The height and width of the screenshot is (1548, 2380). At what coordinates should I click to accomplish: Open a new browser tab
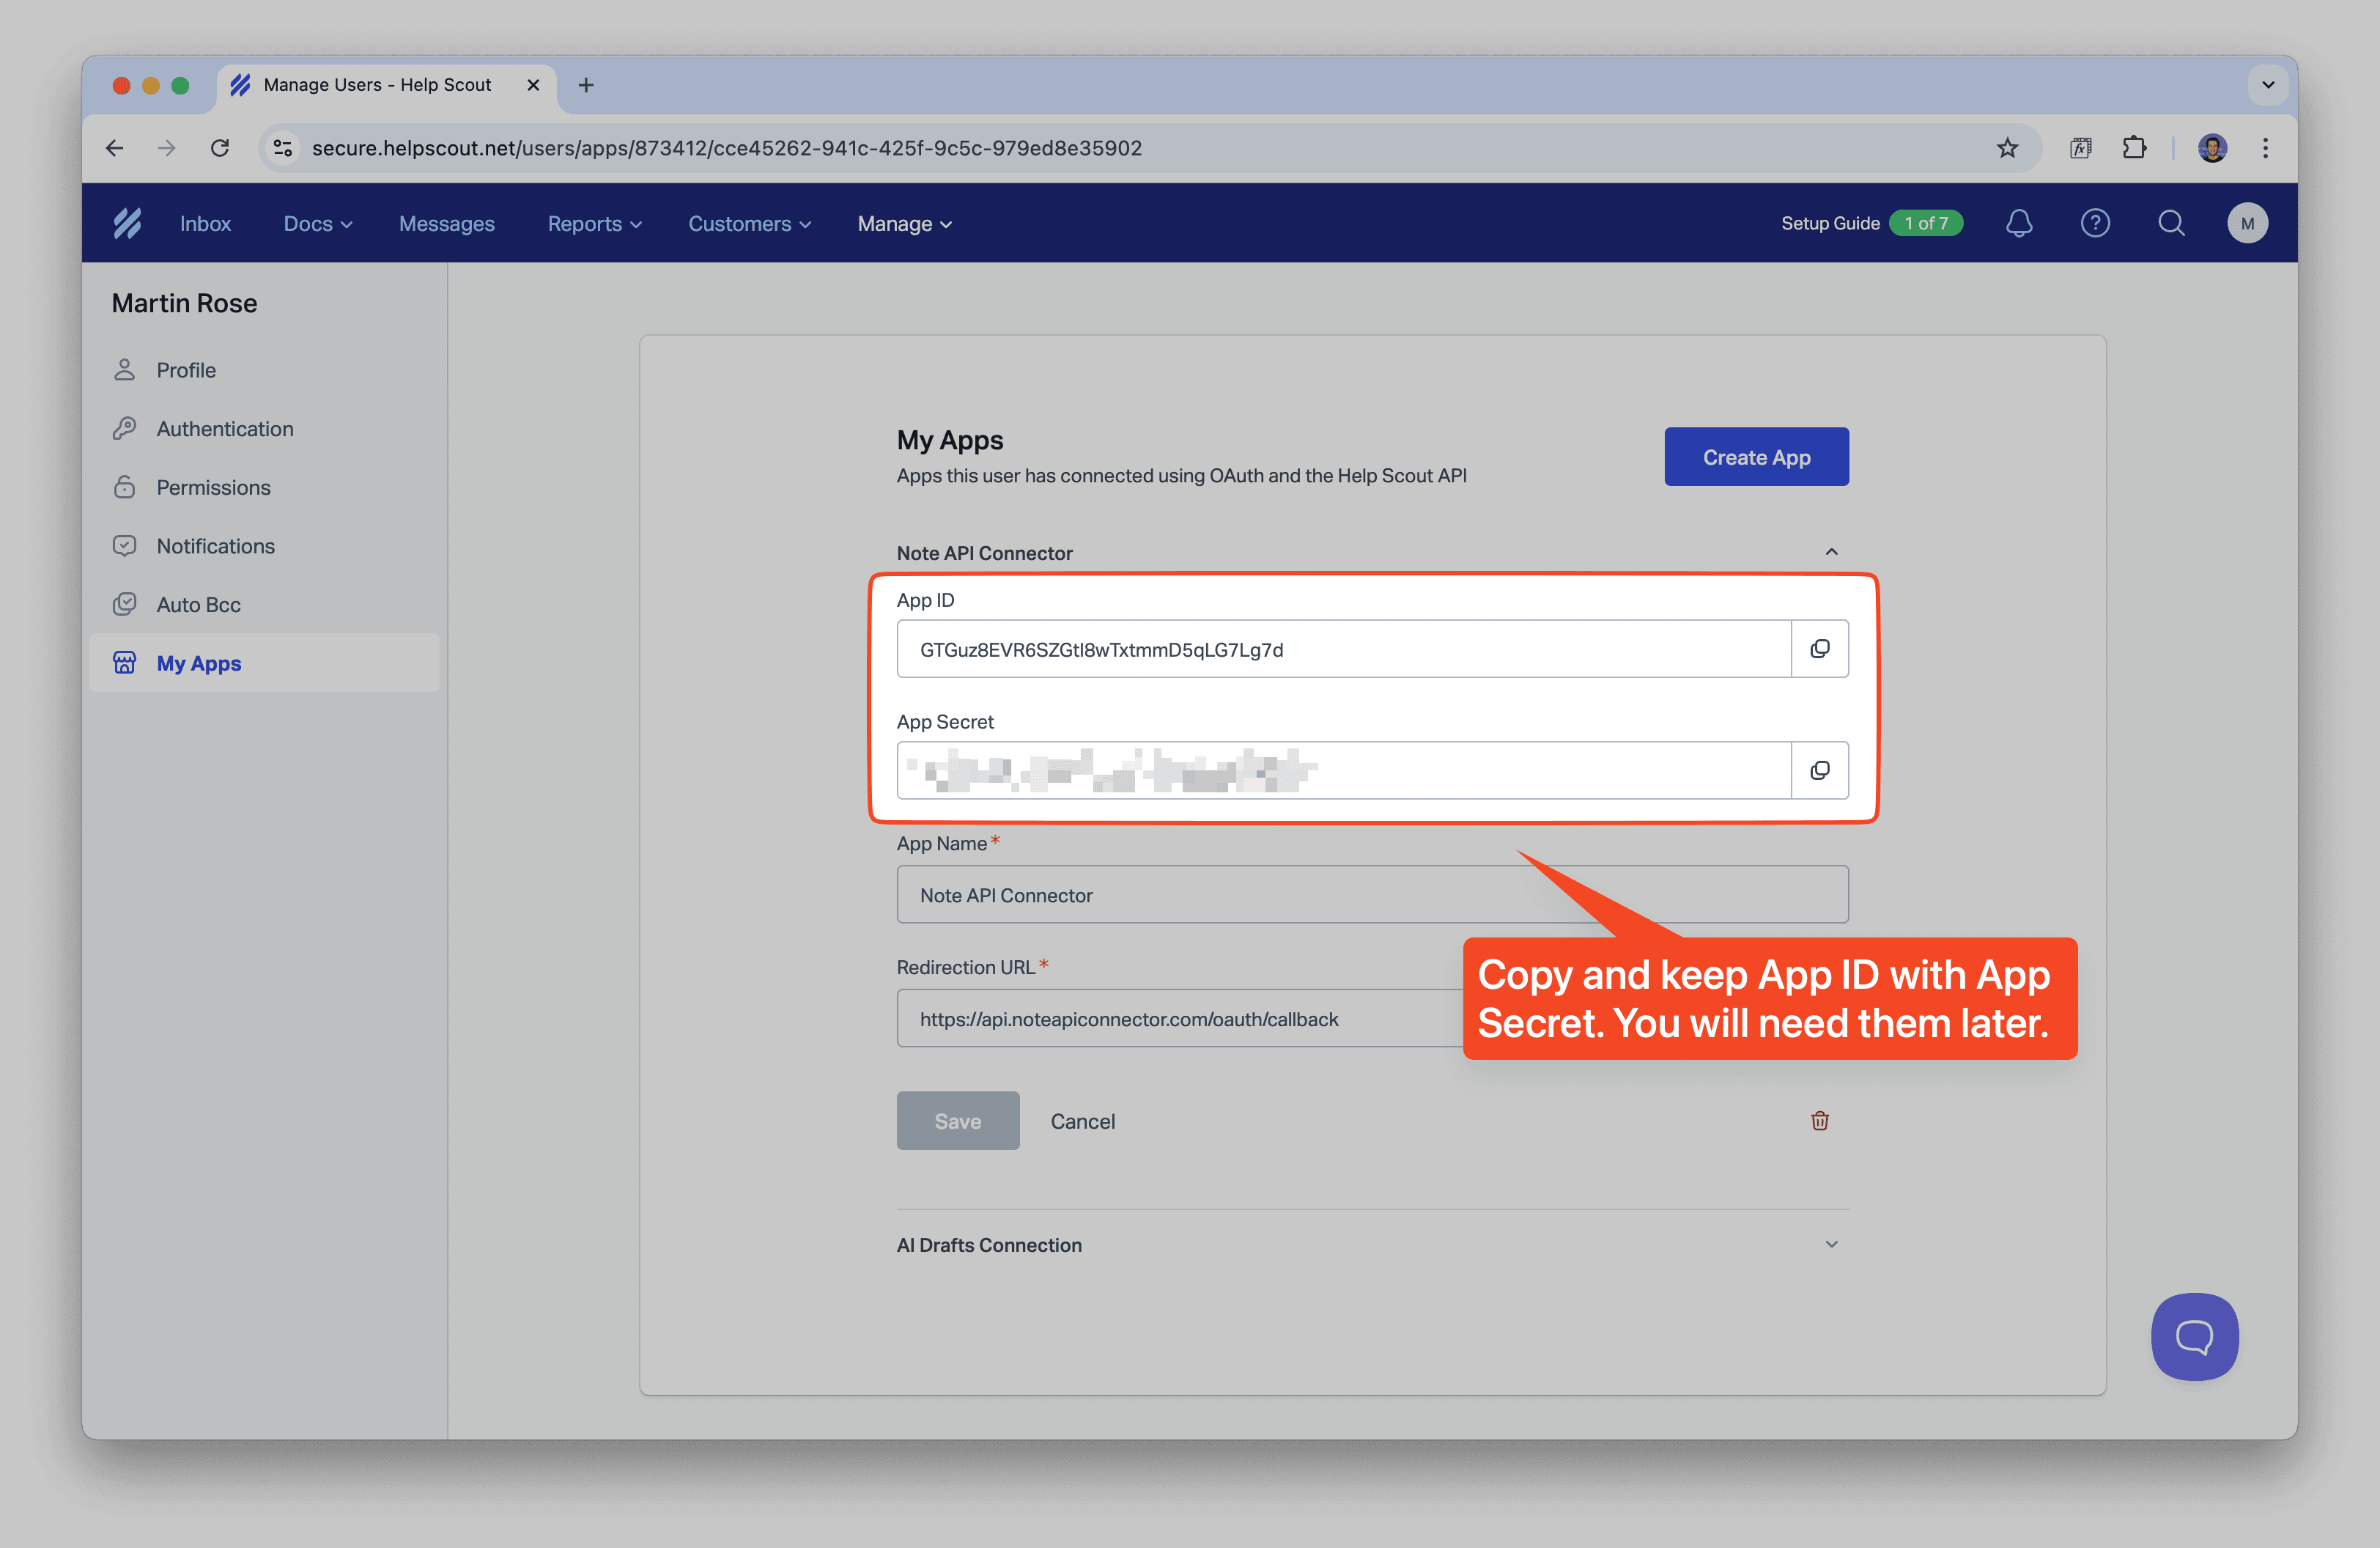(x=586, y=85)
